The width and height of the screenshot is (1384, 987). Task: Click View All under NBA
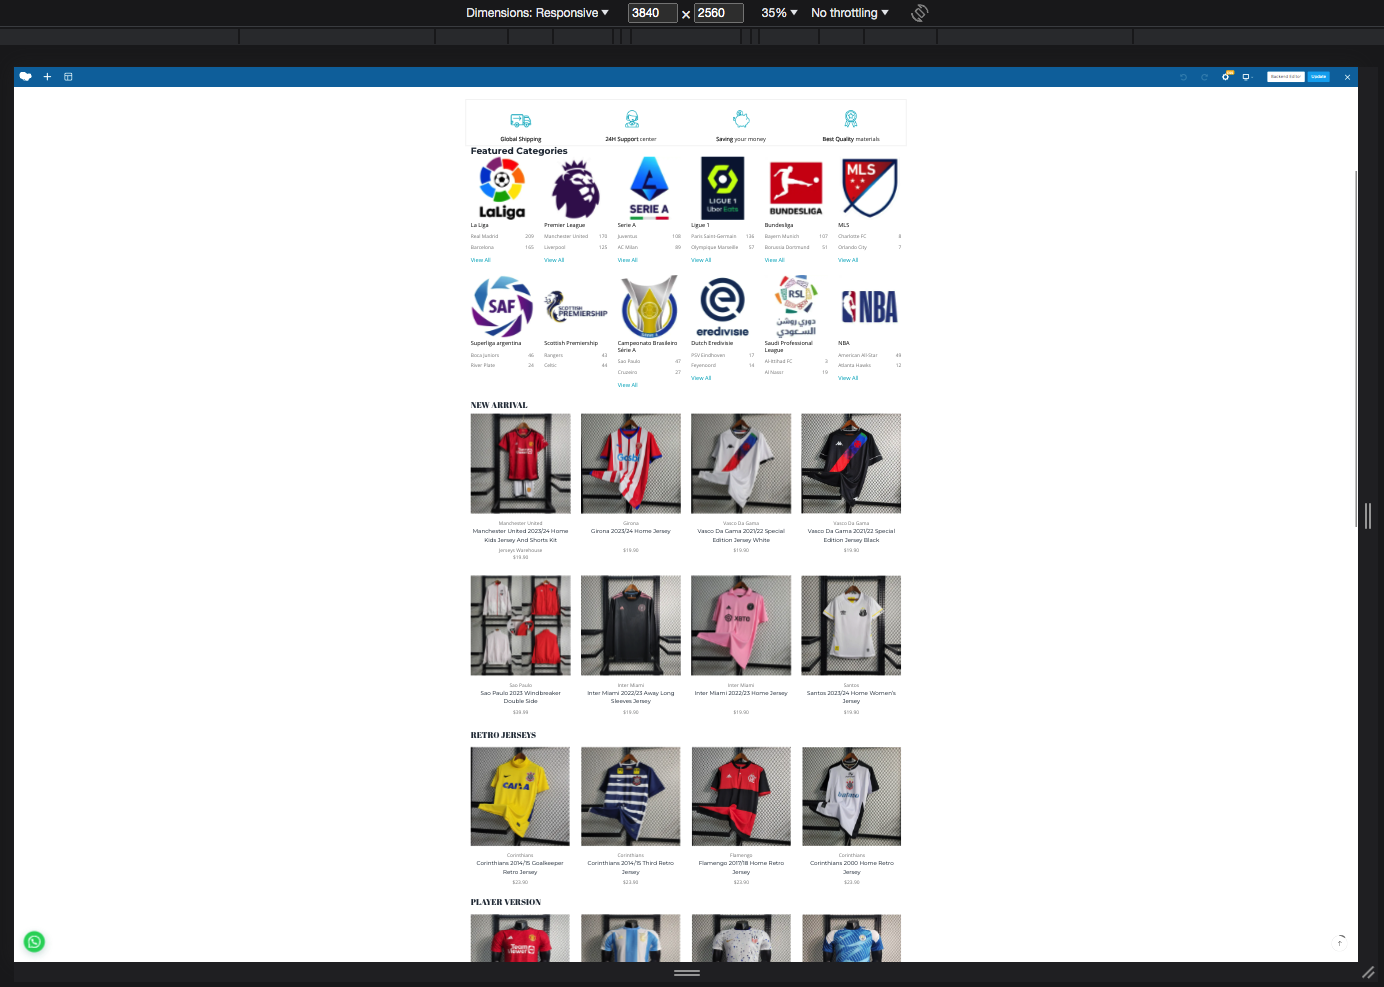tap(848, 378)
